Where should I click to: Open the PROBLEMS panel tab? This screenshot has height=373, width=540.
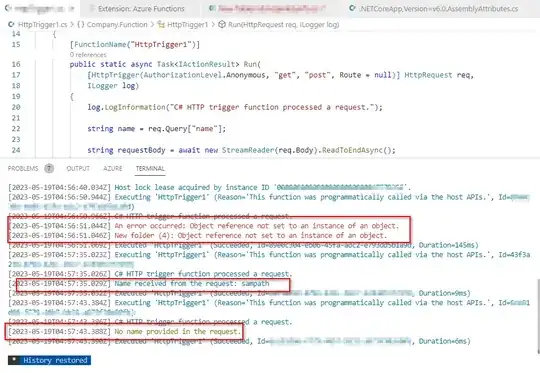(23, 168)
